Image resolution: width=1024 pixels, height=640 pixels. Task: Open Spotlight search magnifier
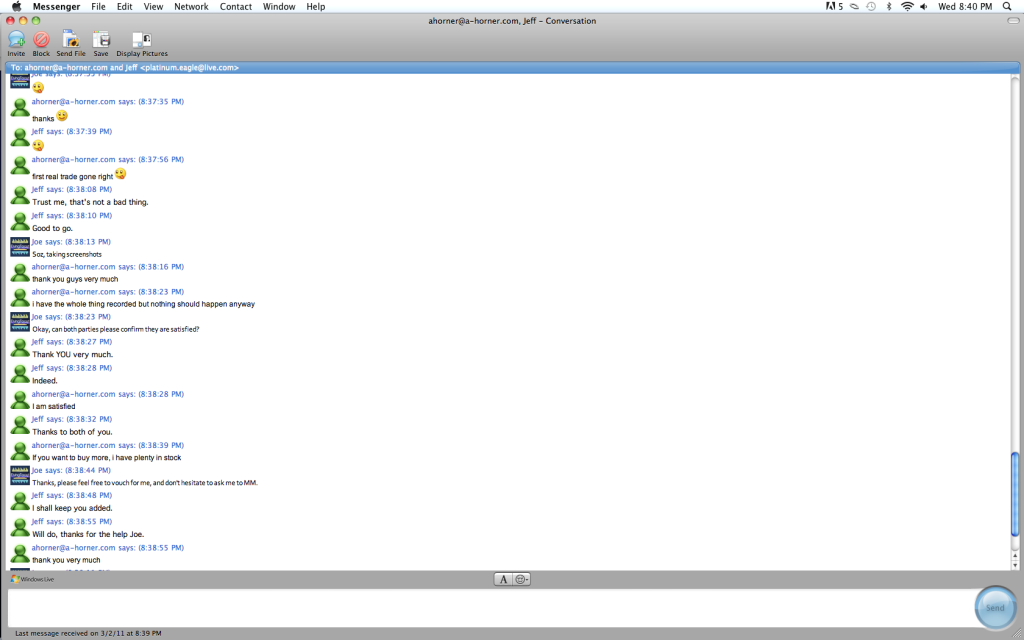[1006, 7]
